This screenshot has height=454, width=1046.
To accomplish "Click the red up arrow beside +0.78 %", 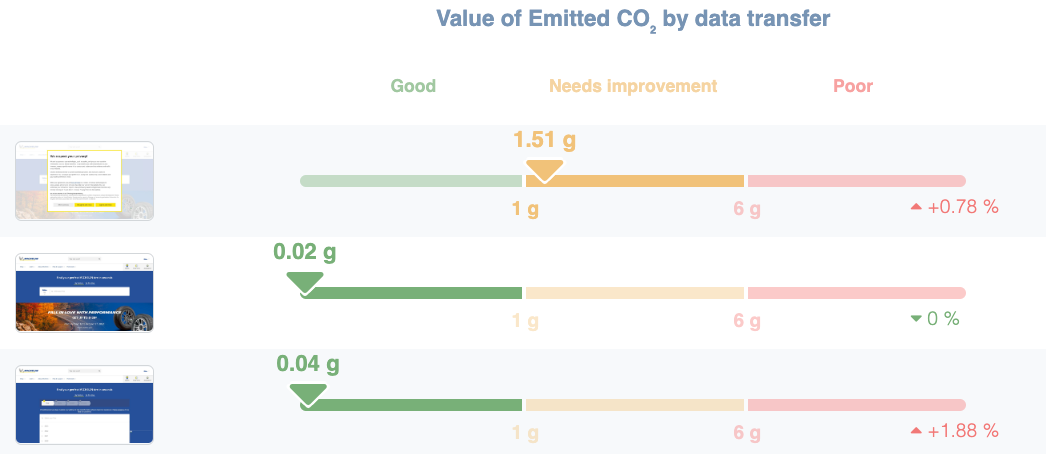I will tap(915, 207).
